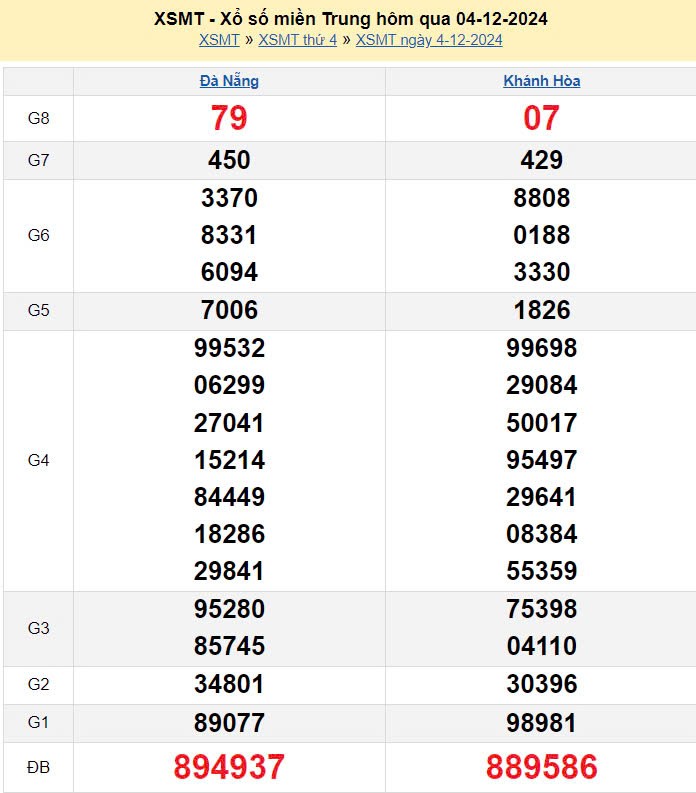Click Khánh Hòa G3 number 75398
Screen dimensions: 696x793
click(542, 609)
